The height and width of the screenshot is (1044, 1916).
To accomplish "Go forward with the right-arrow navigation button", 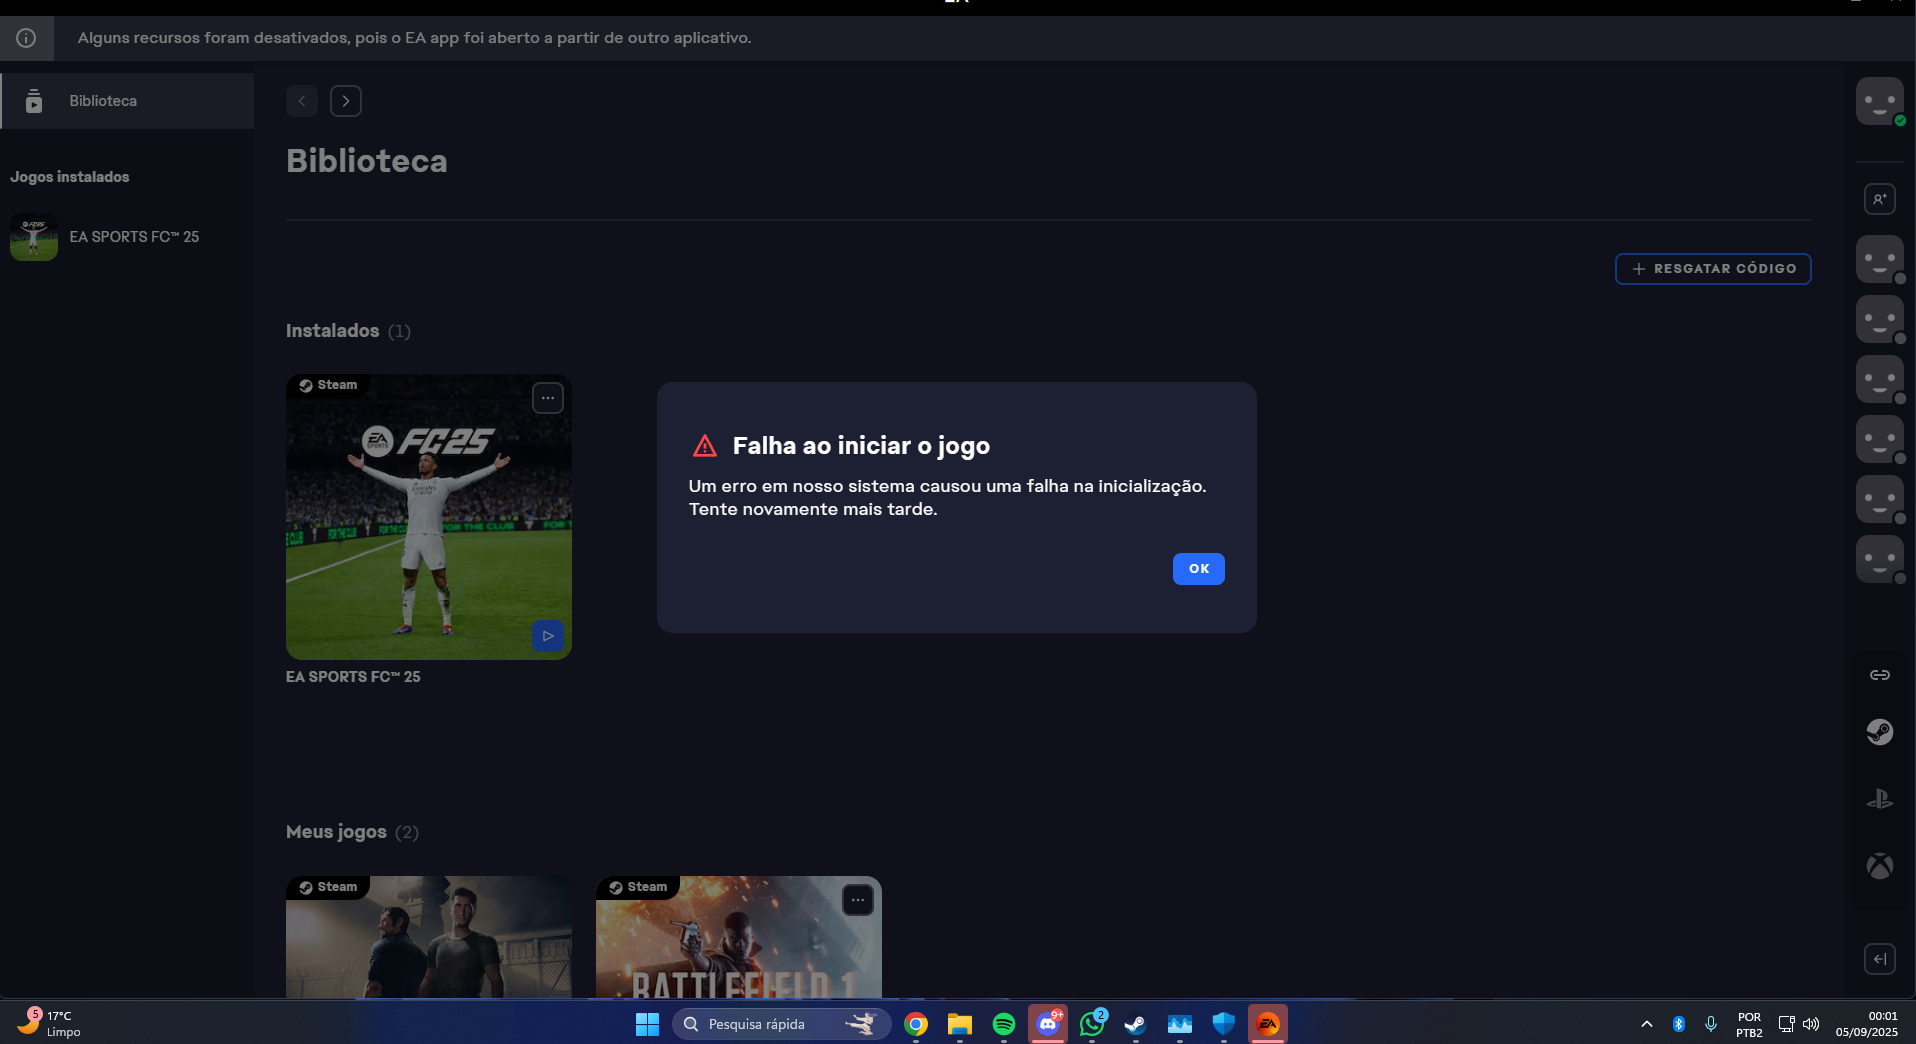I will [346, 101].
